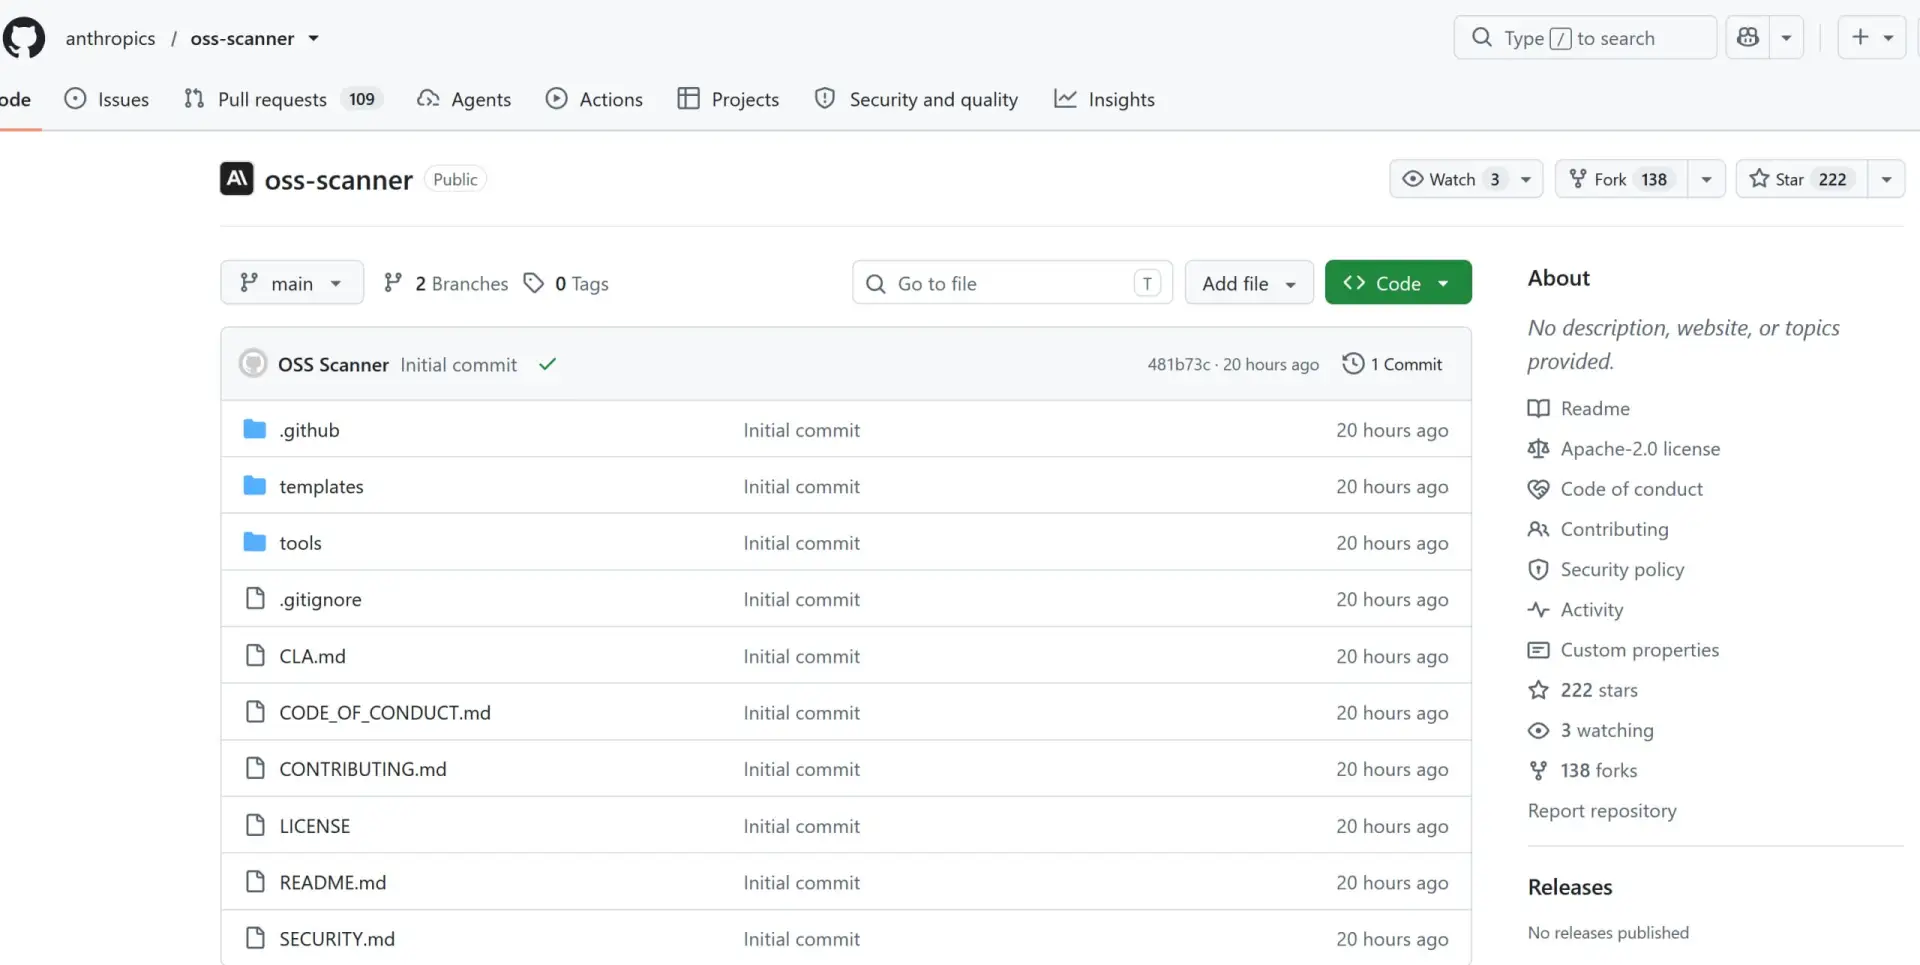Open the green Code dropdown button
The height and width of the screenshot is (965, 1920).
coord(1398,283)
